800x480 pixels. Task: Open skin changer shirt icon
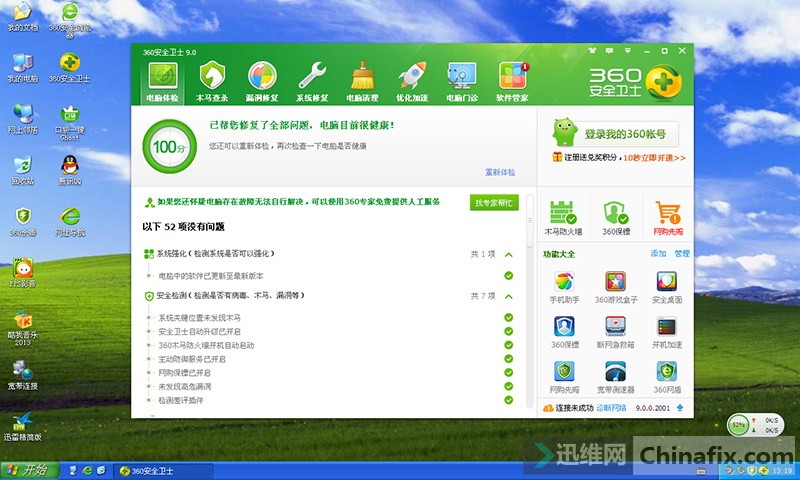tap(592, 50)
